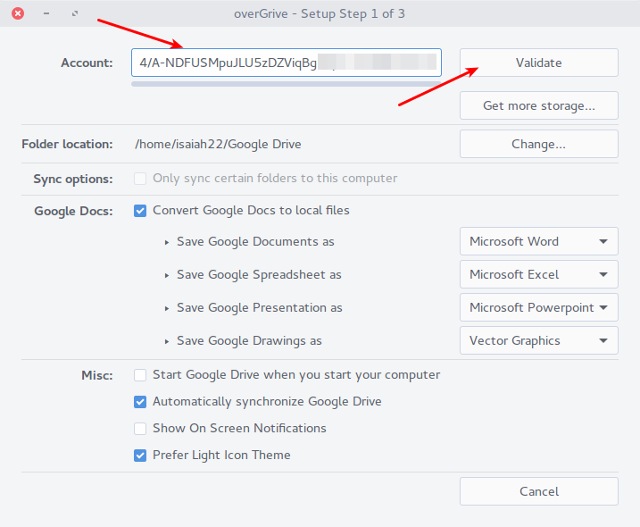
Task: Disable Automatically synchronize Google Drive
Action: [x=140, y=402]
